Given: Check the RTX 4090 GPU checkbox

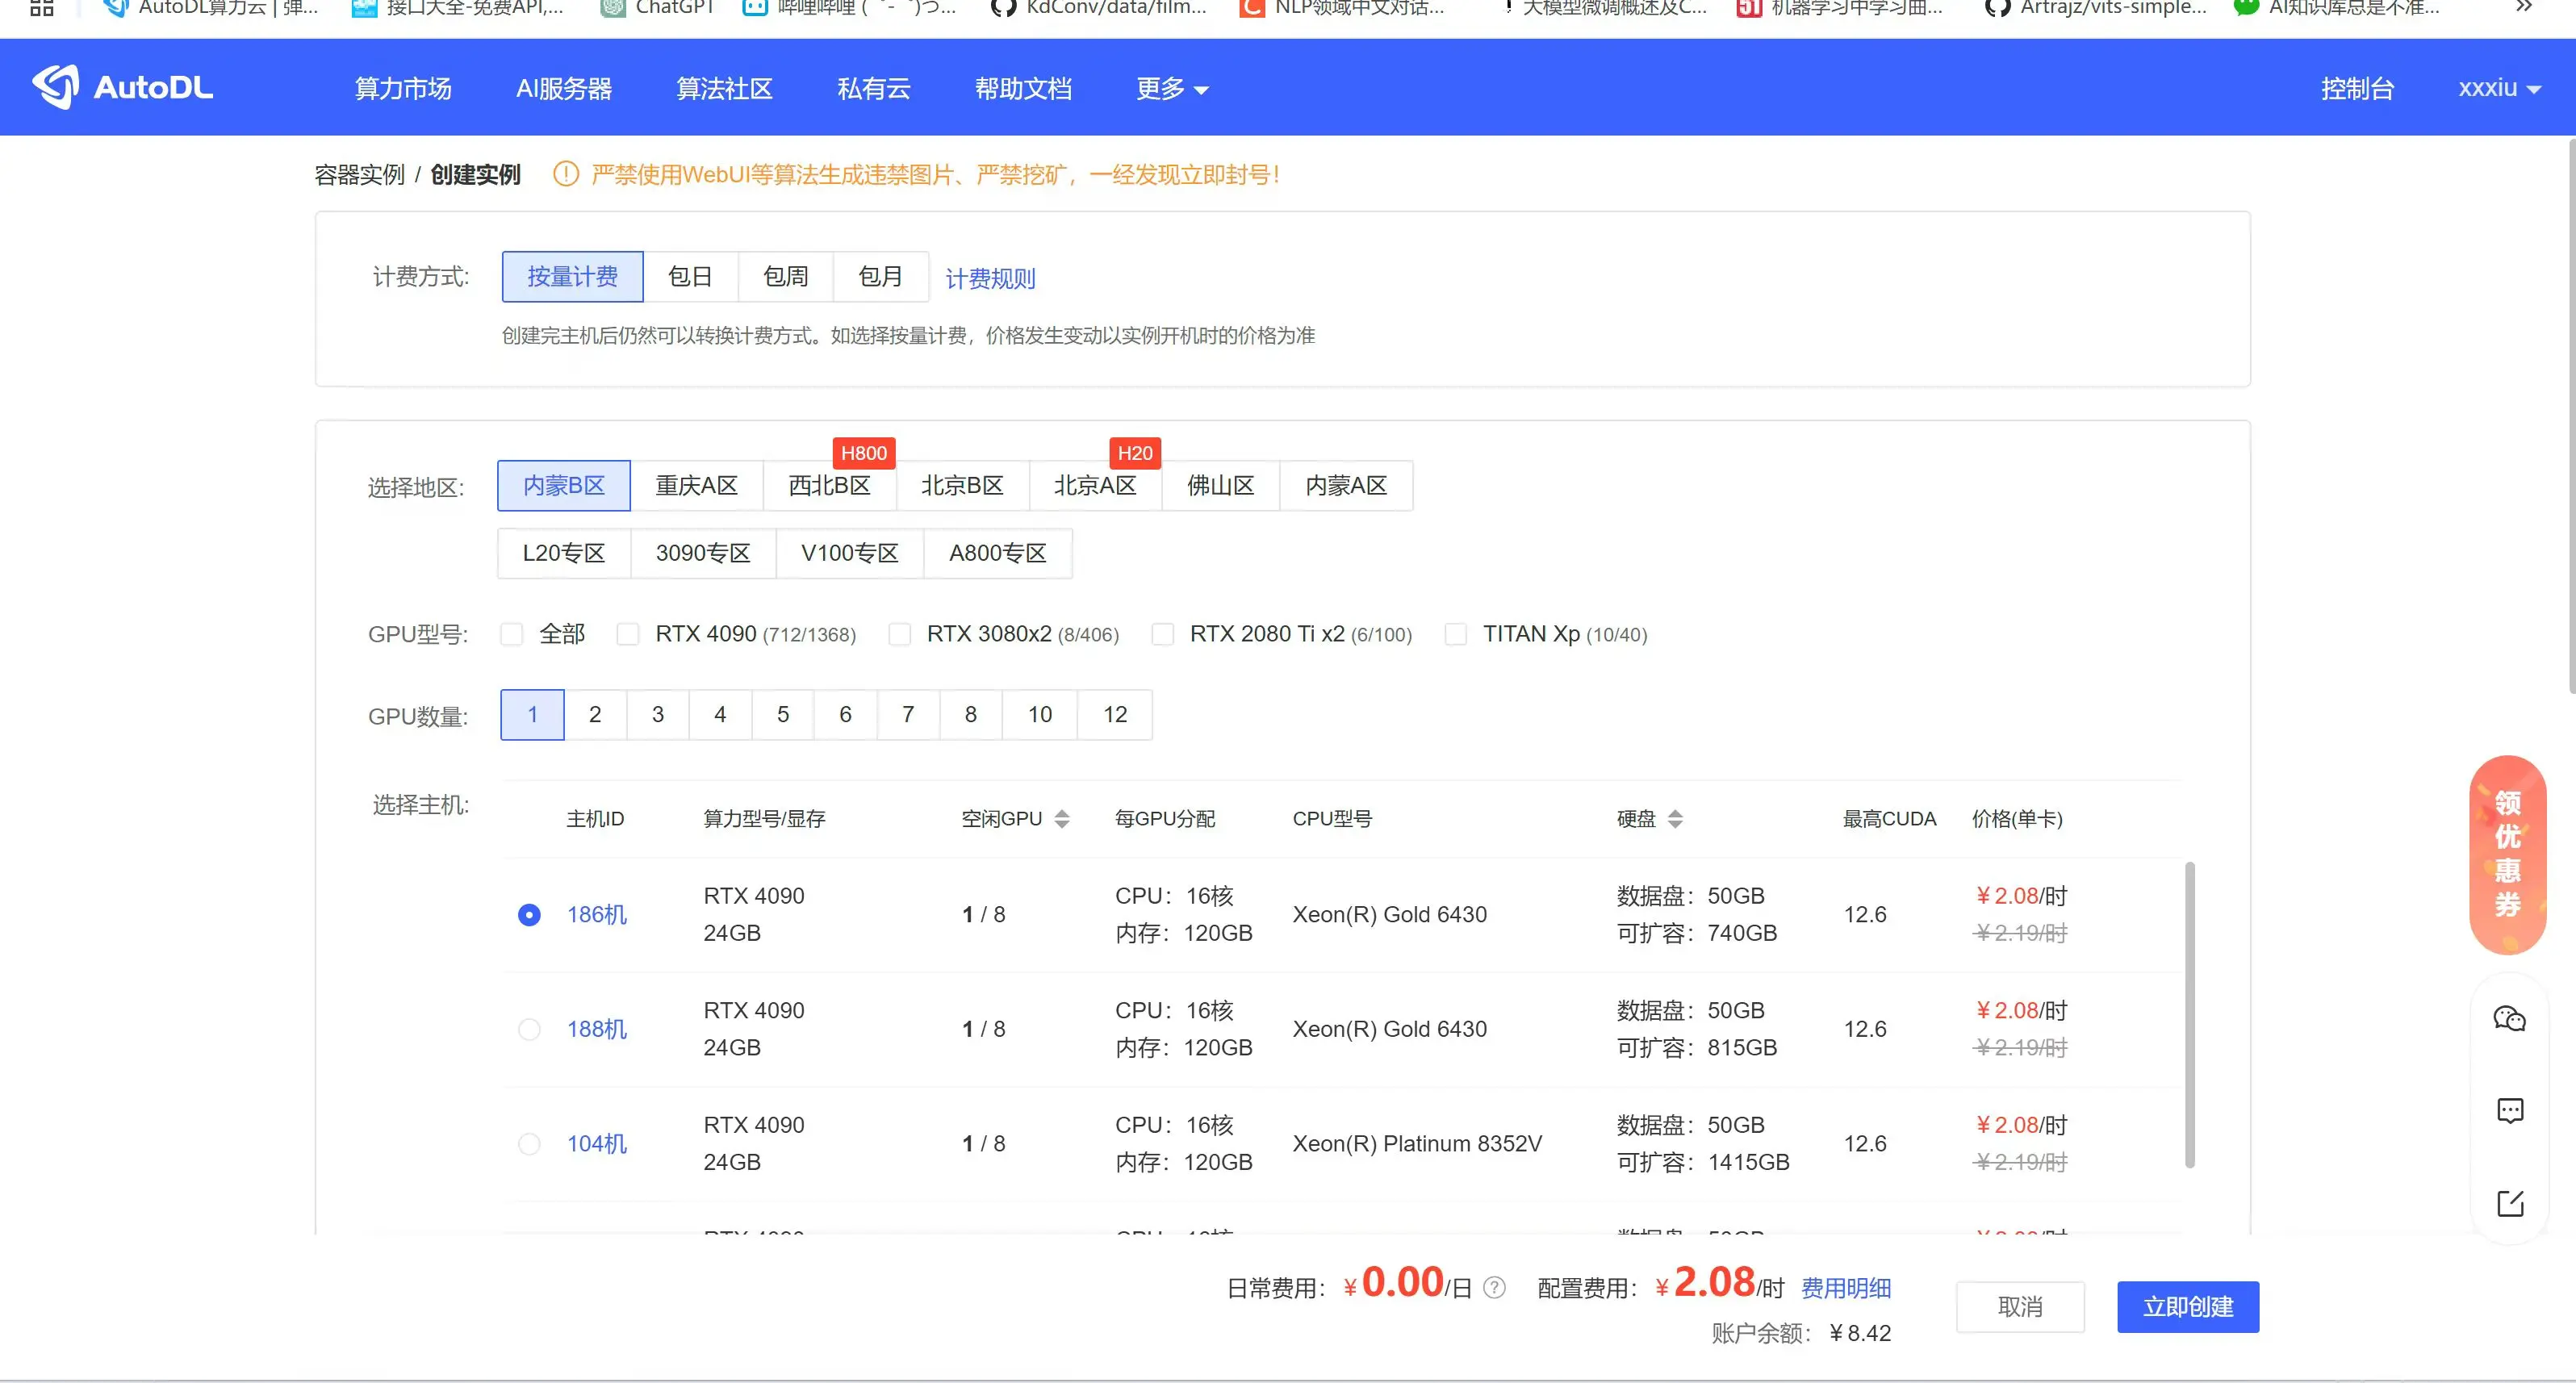Looking at the screenshot, I should point(628,634).
